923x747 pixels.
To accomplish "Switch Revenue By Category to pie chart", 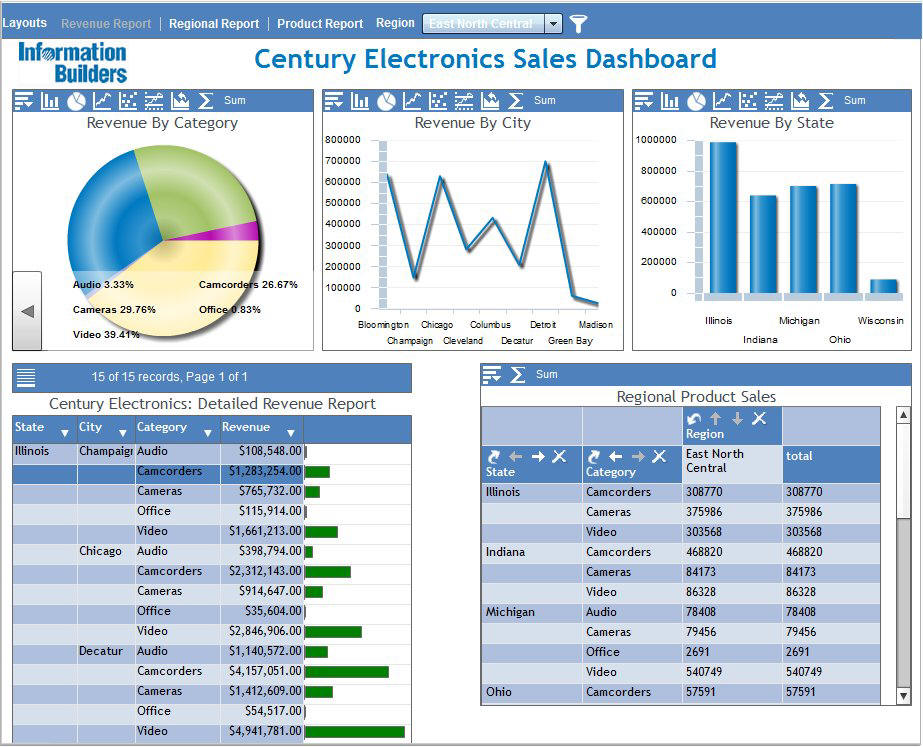I will pyautogui.click(x=76, y=101).
